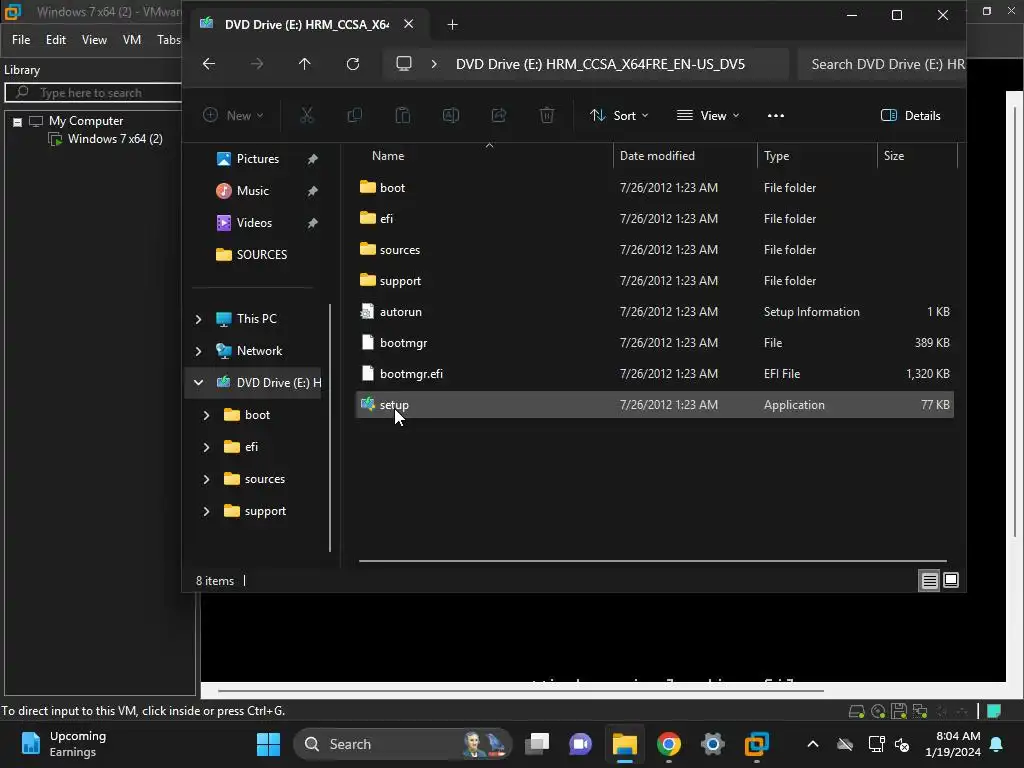The image size is (1024, 768).
Task: Click pin icon beside Videos
Action: coord(313,223)
